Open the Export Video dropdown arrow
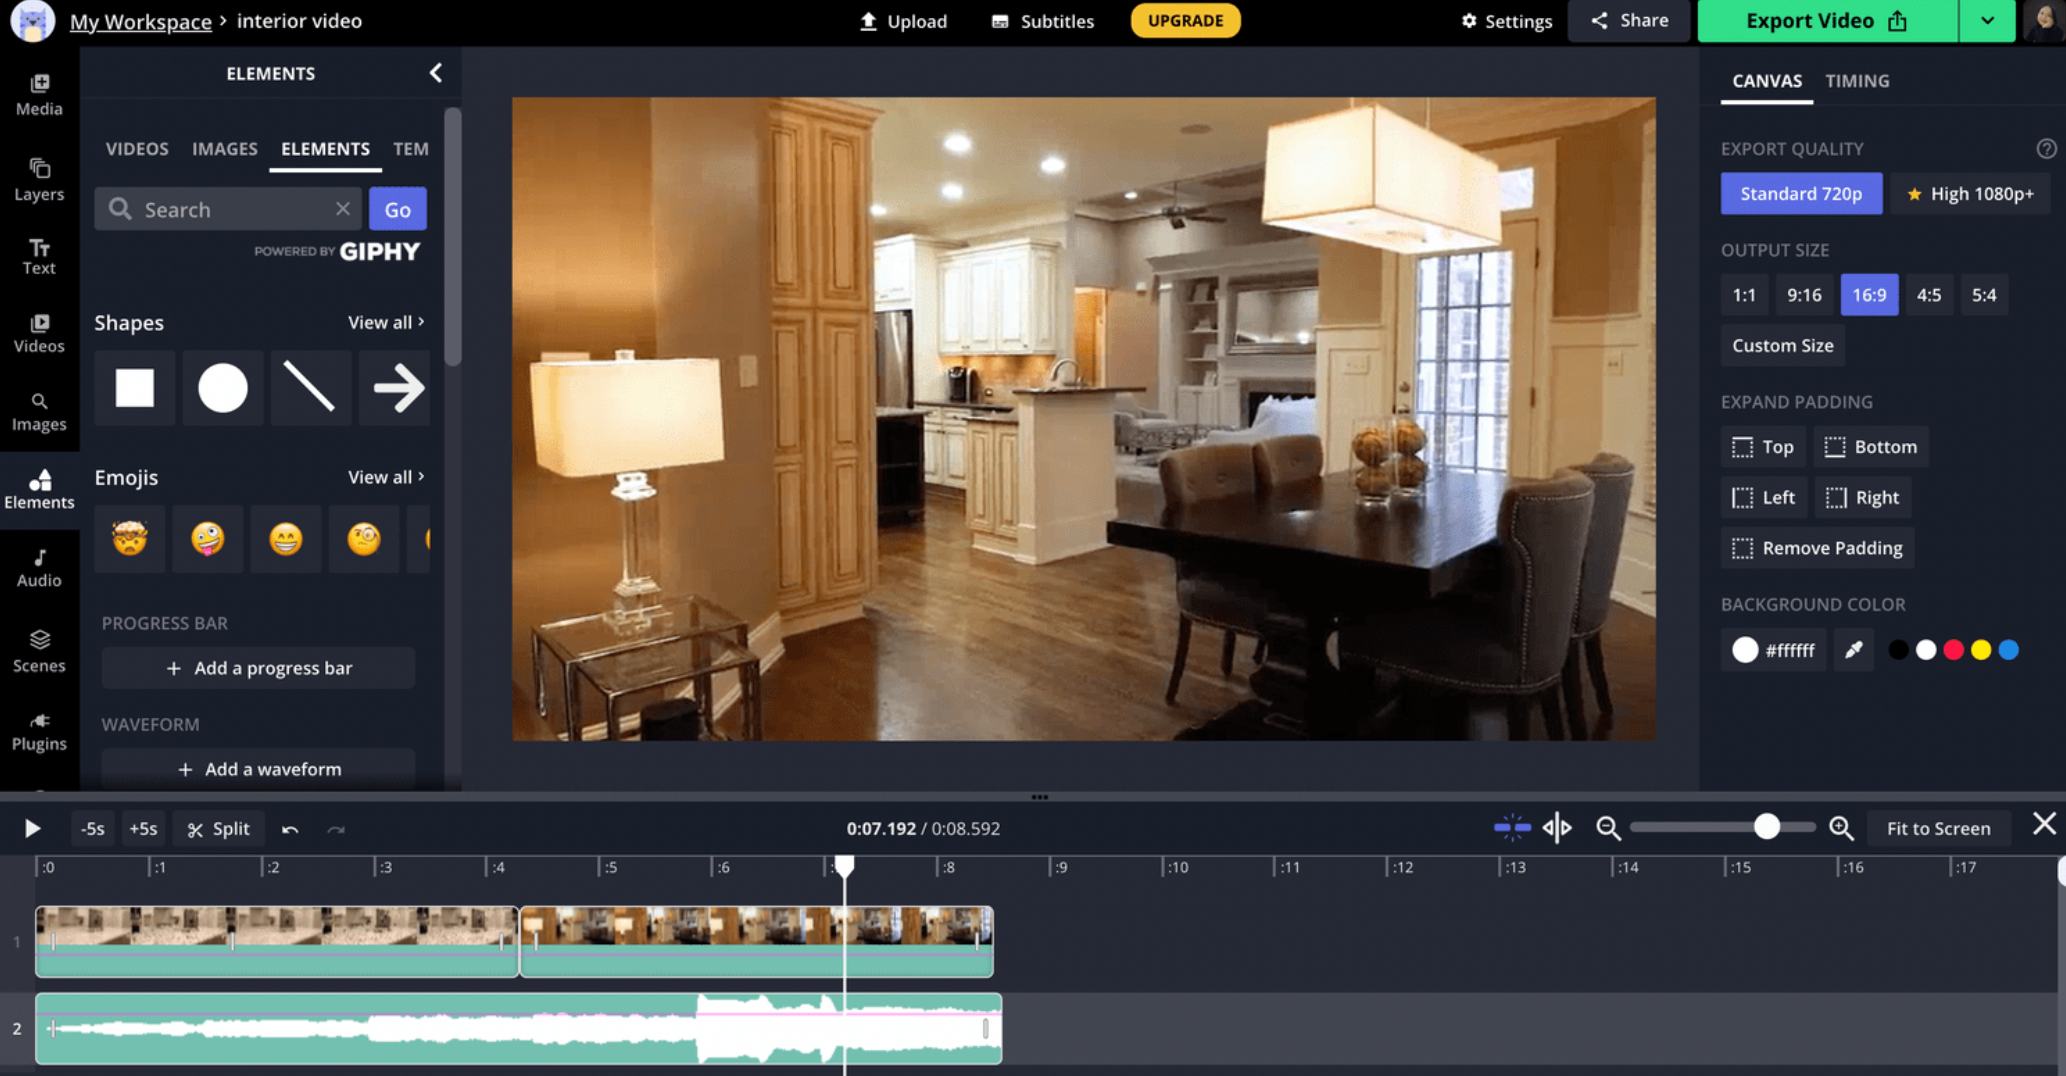The width and height of the screenshot is (2066, 1076). [x=1987, y=21]
